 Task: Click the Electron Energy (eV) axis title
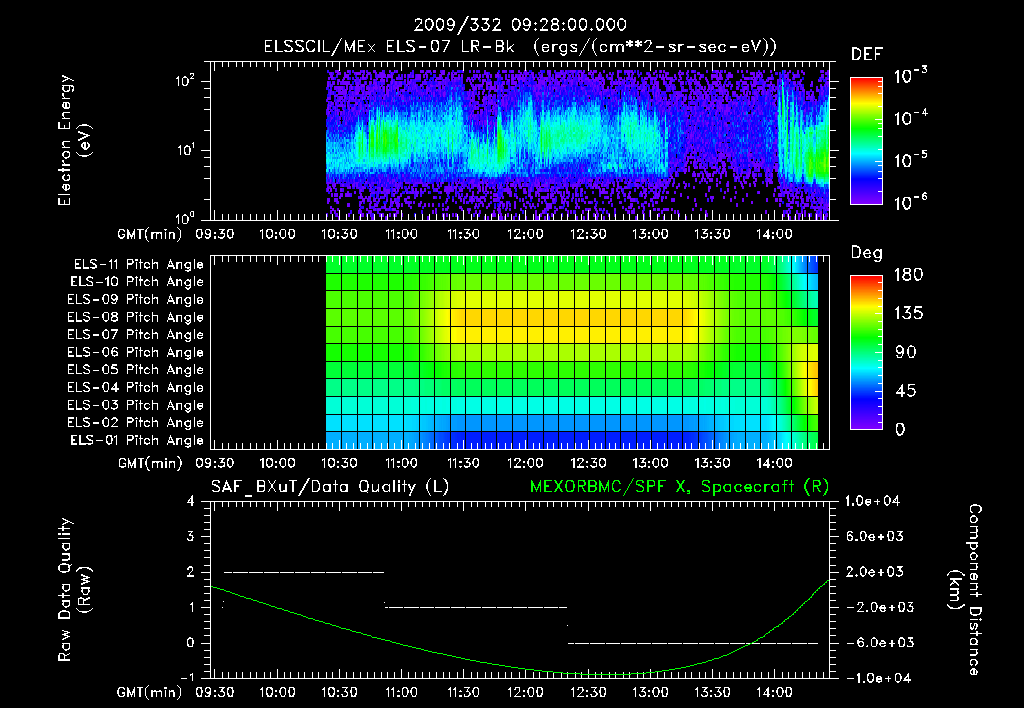pyautogui.click(x=74, y=140)
